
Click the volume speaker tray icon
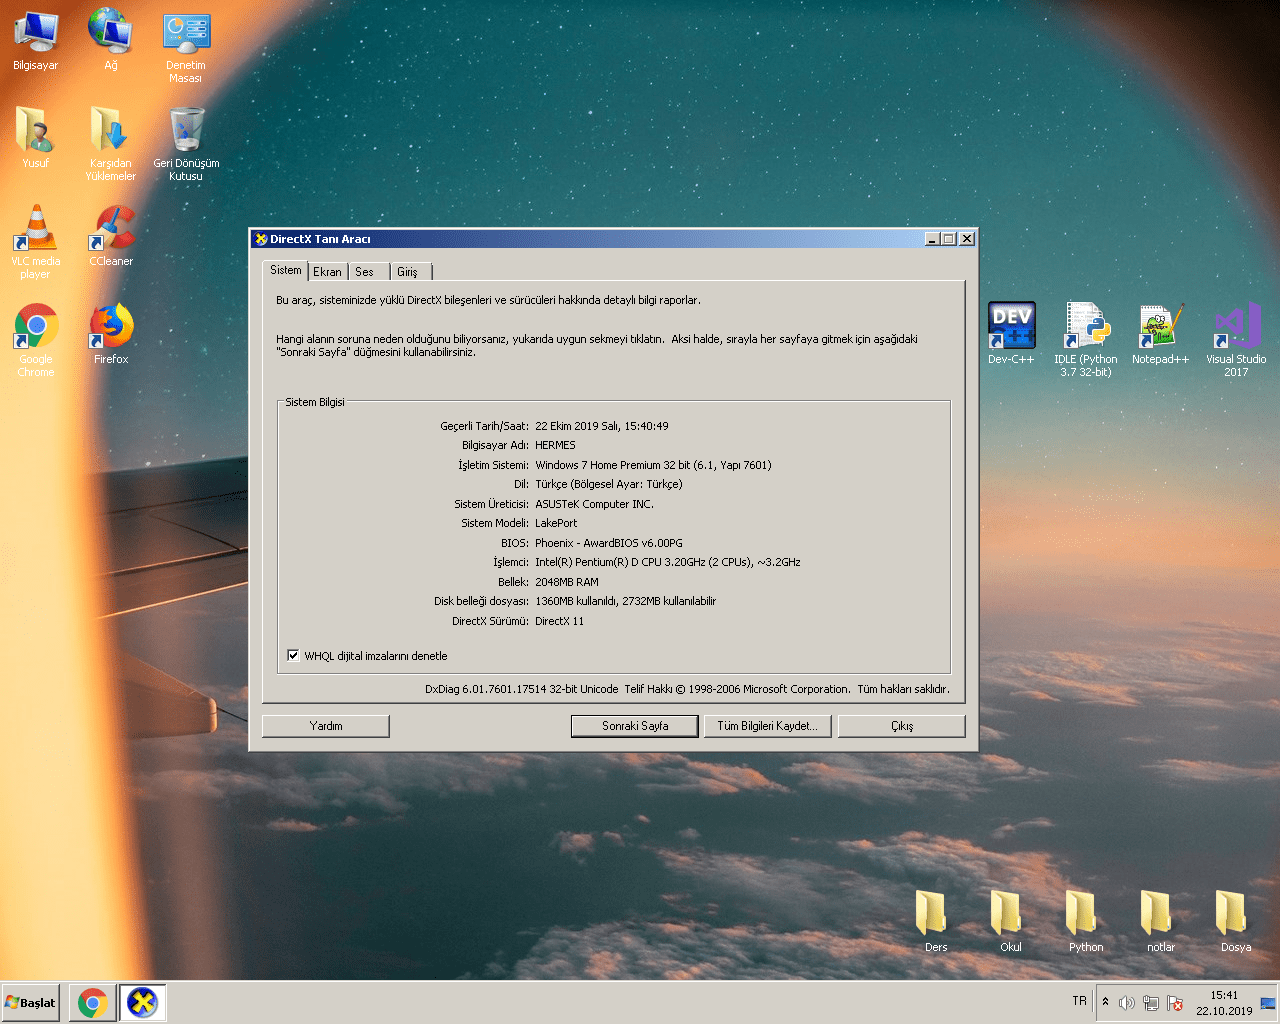(1127, 1003)
